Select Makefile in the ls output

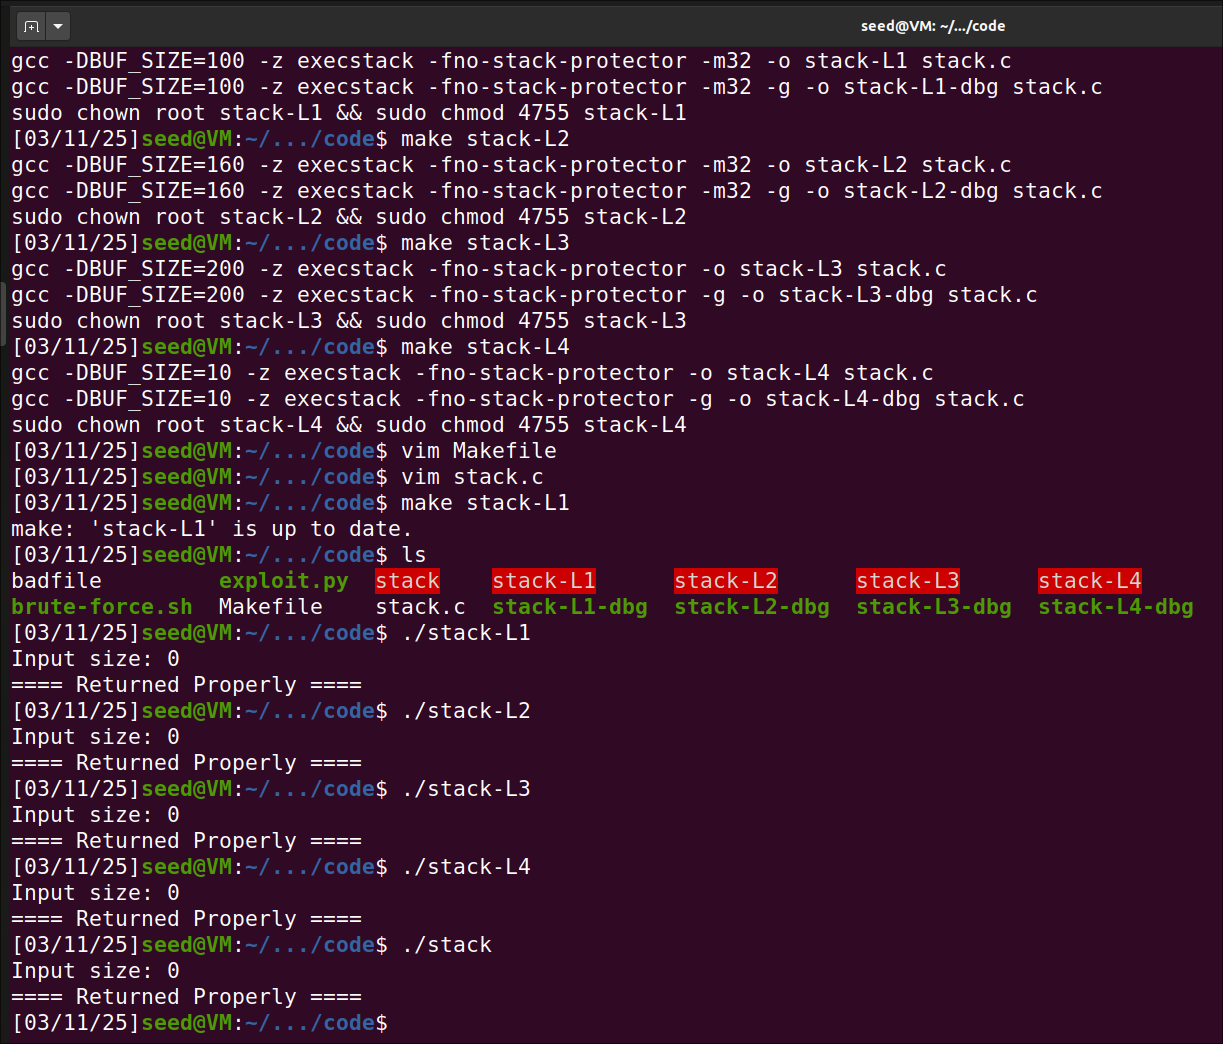(271, 607)
